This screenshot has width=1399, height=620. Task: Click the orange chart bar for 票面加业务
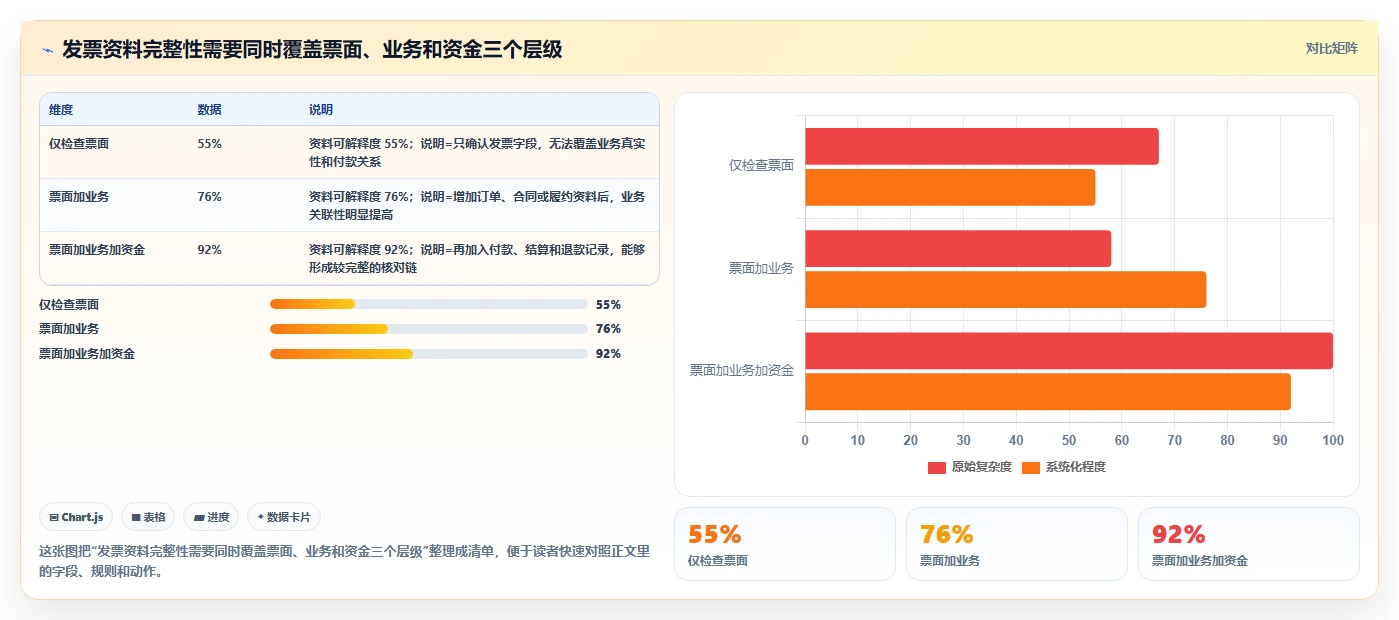tap(1005, 289)
